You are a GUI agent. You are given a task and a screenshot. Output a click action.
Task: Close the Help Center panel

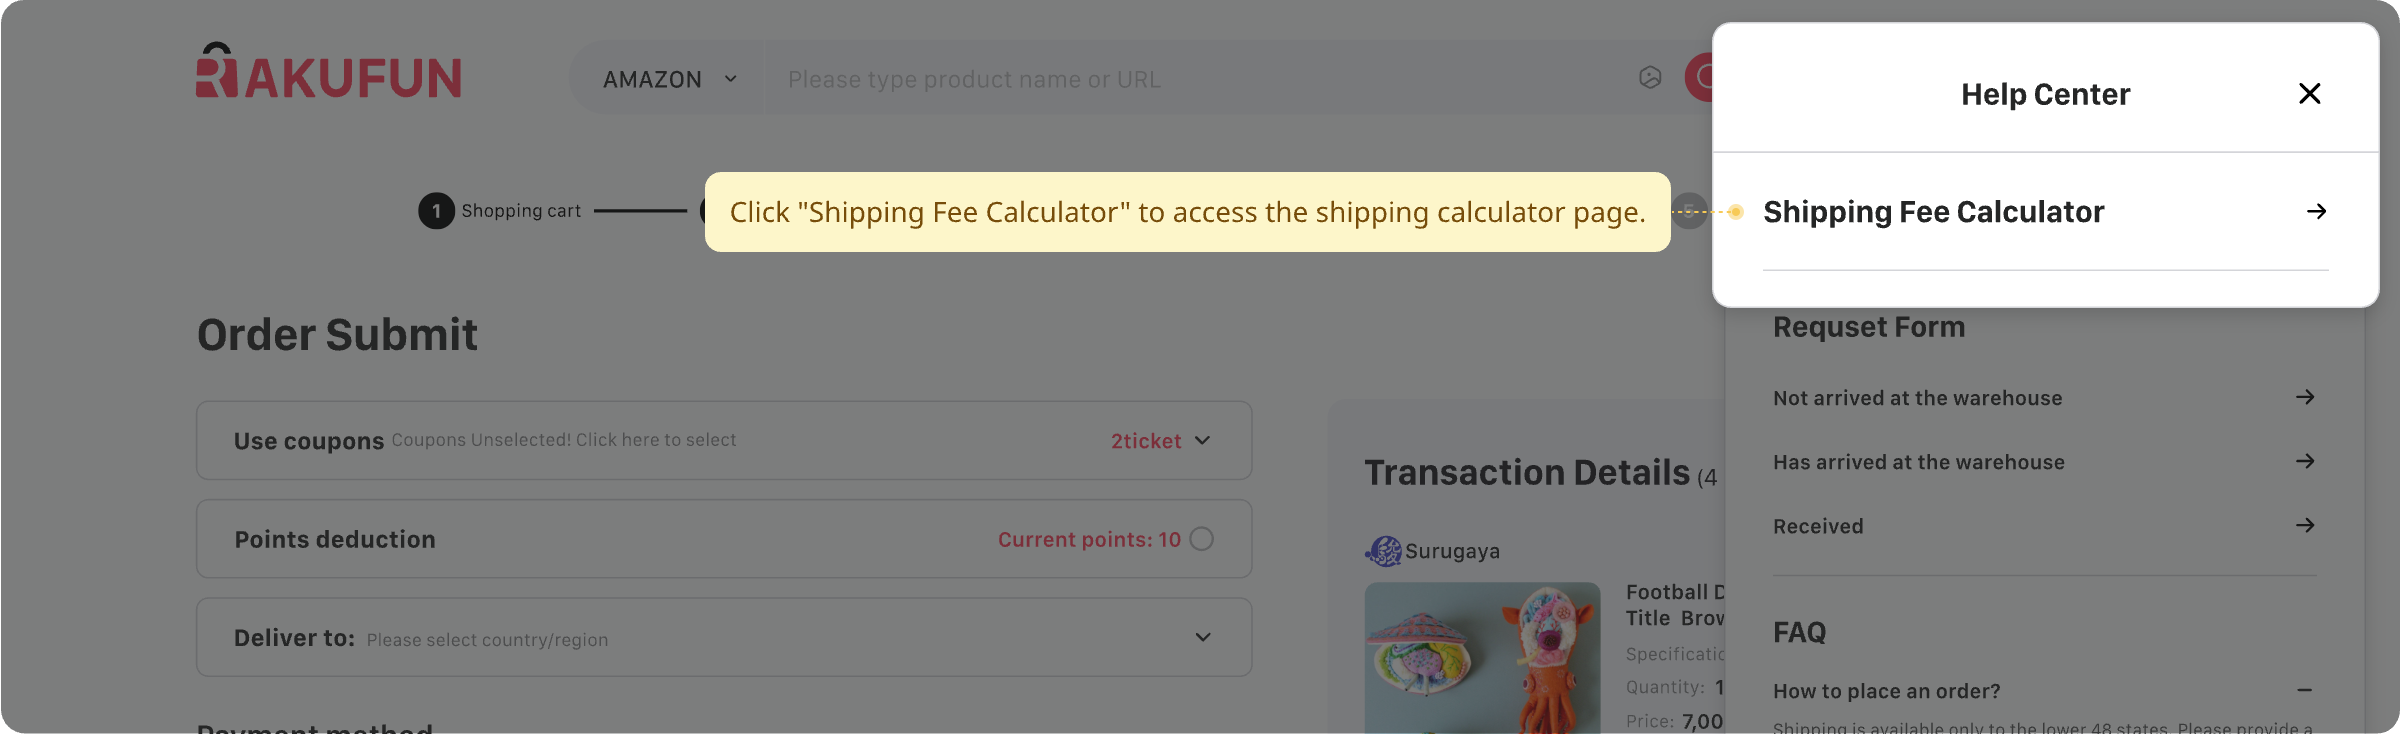[x=2309, y=94]
